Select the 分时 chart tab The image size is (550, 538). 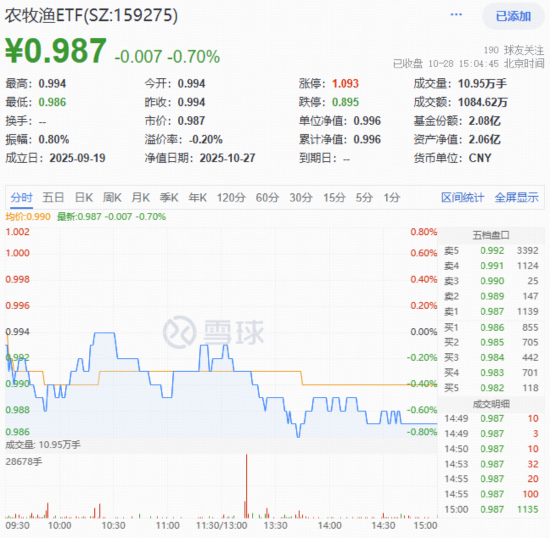tap(21, 197)
